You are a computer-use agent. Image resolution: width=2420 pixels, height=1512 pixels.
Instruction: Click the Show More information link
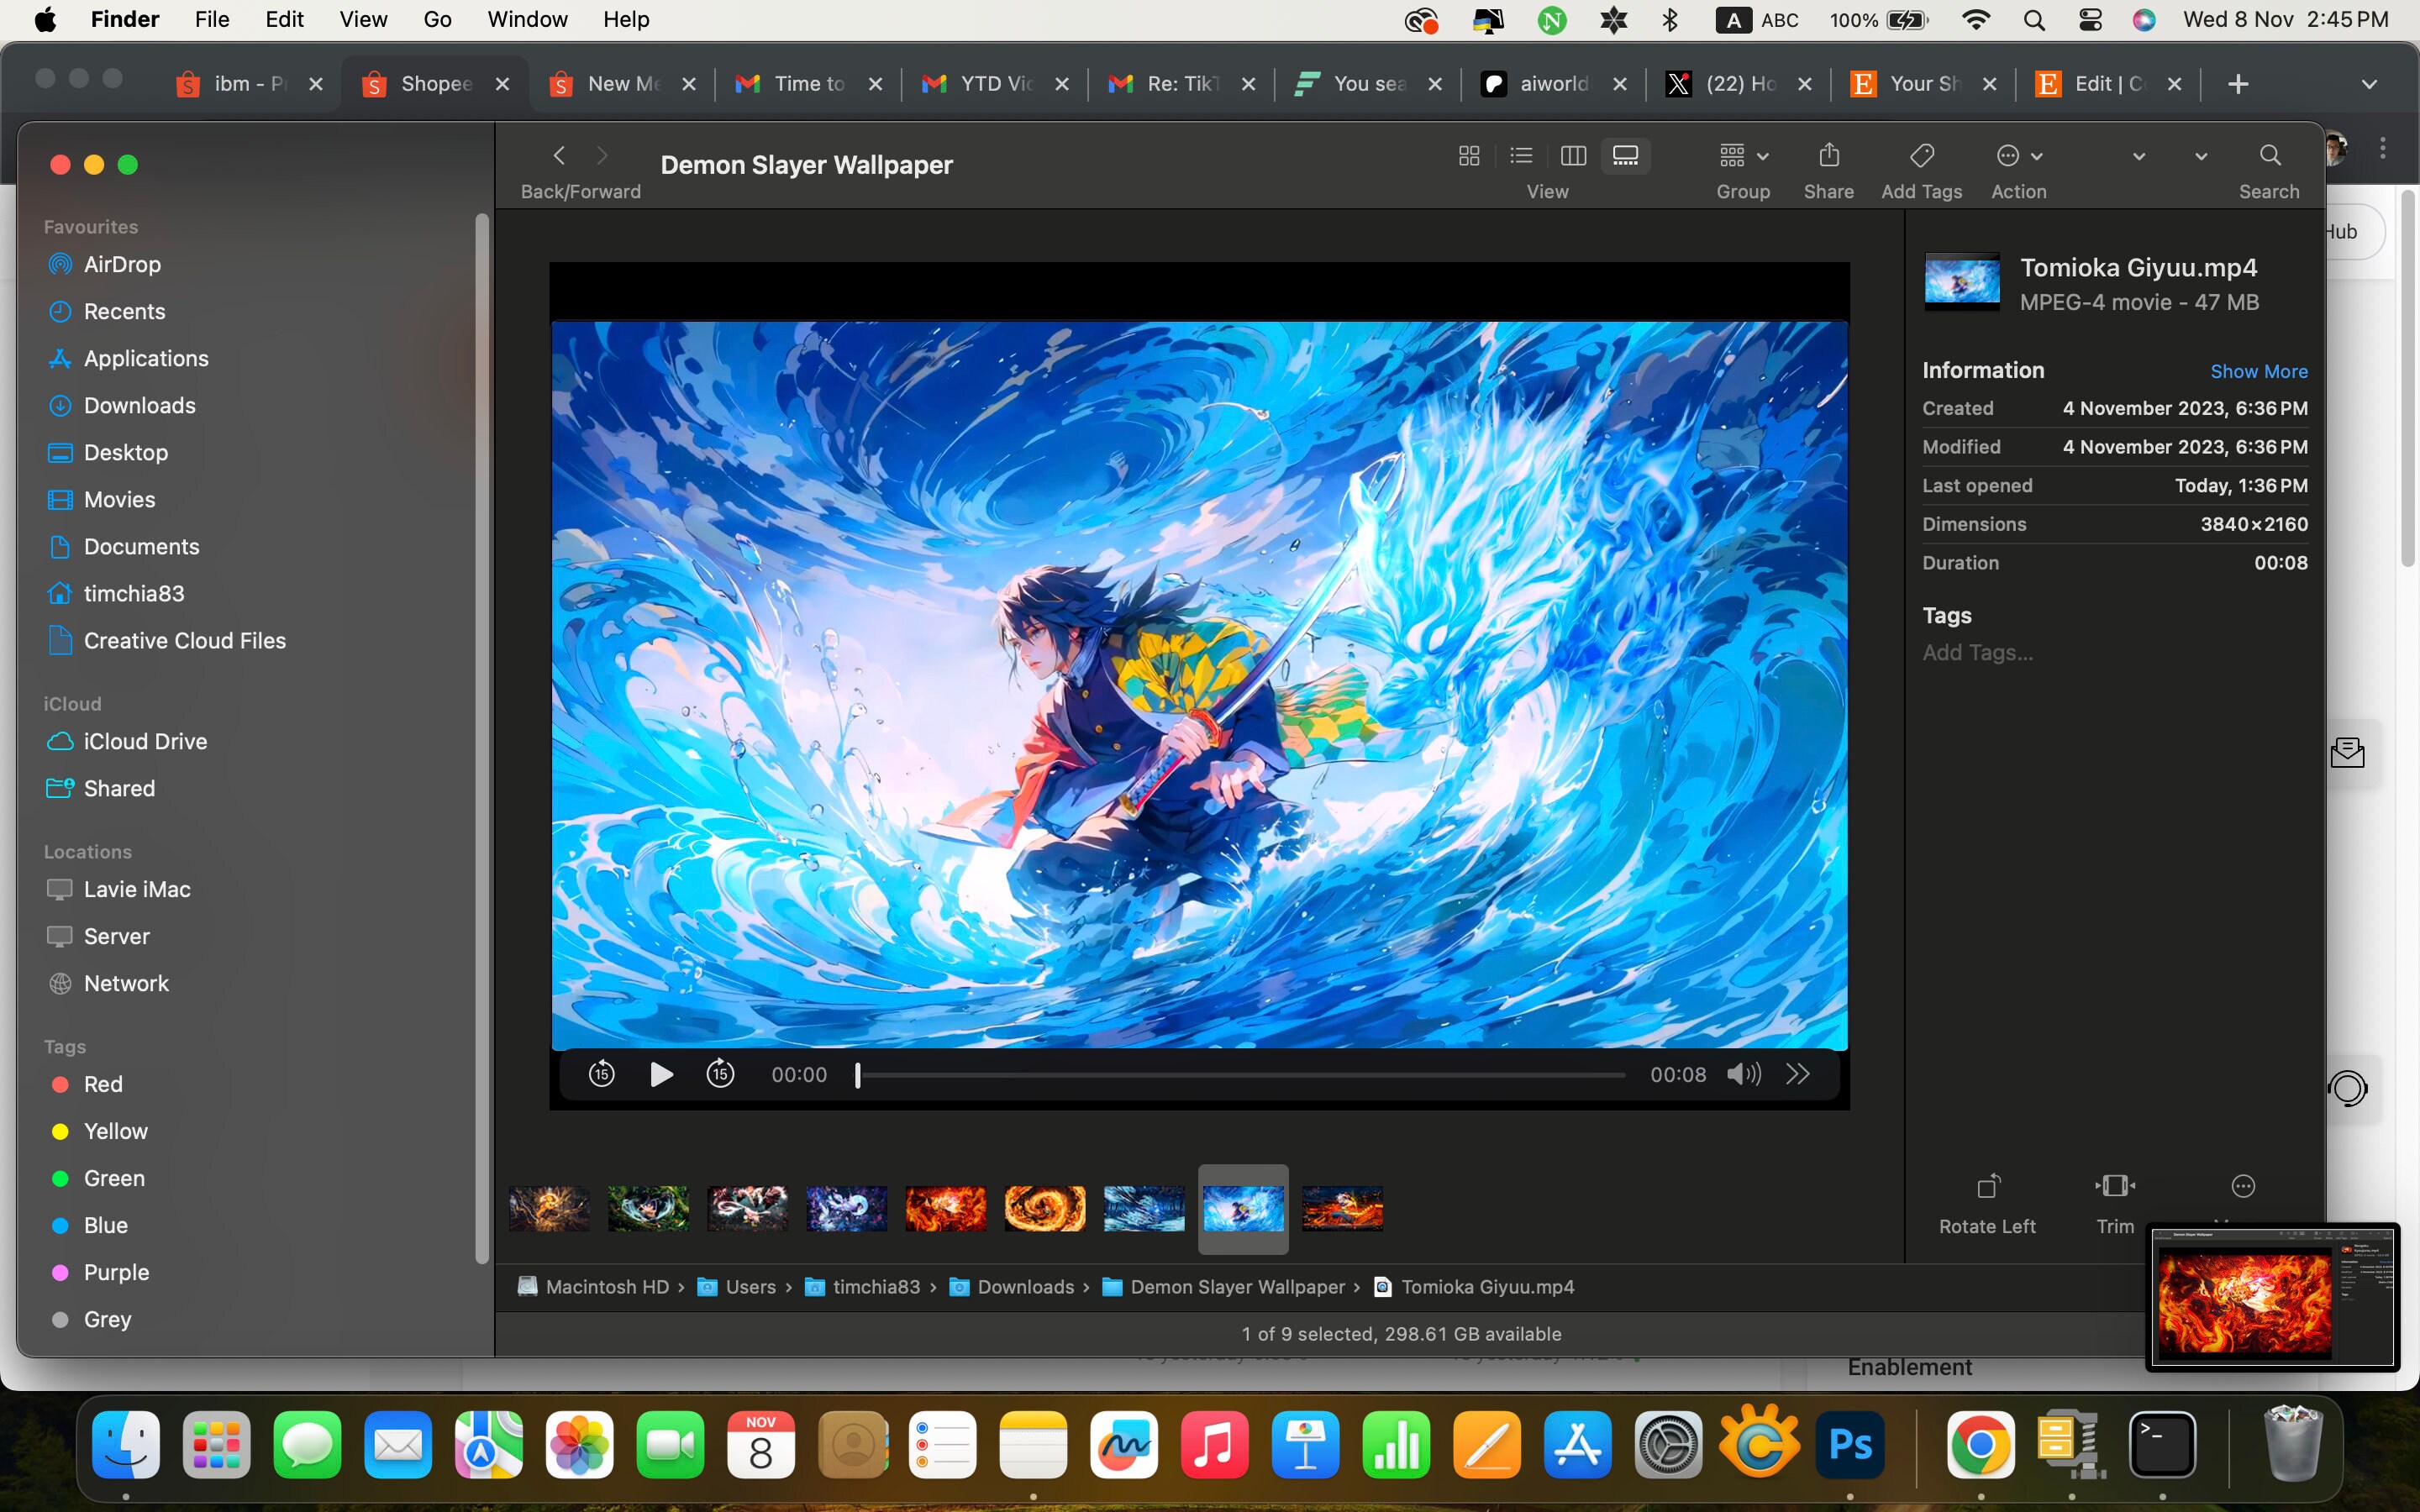click(x=2258, y=371)
